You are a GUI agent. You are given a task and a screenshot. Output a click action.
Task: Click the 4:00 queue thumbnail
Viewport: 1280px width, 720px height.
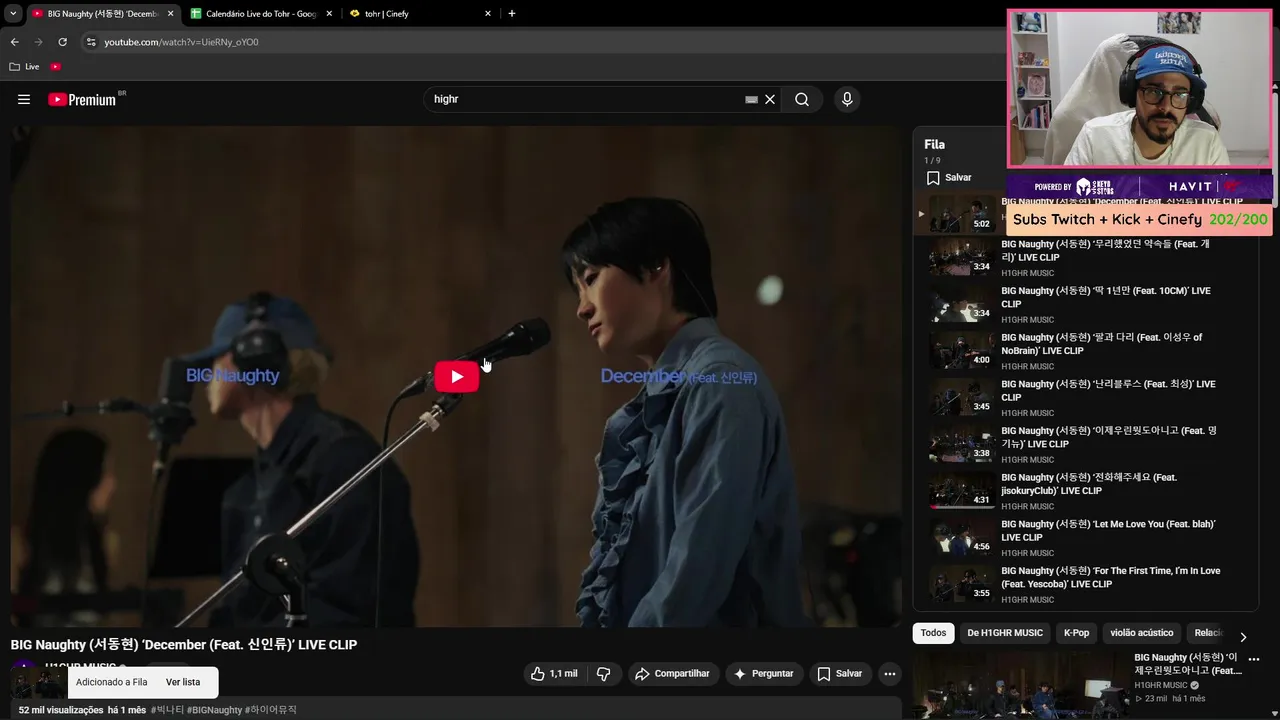click(x=961, y=351)
